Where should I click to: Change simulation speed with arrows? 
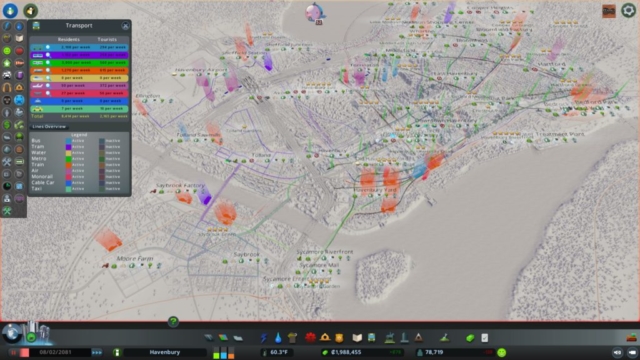(97, 352)
